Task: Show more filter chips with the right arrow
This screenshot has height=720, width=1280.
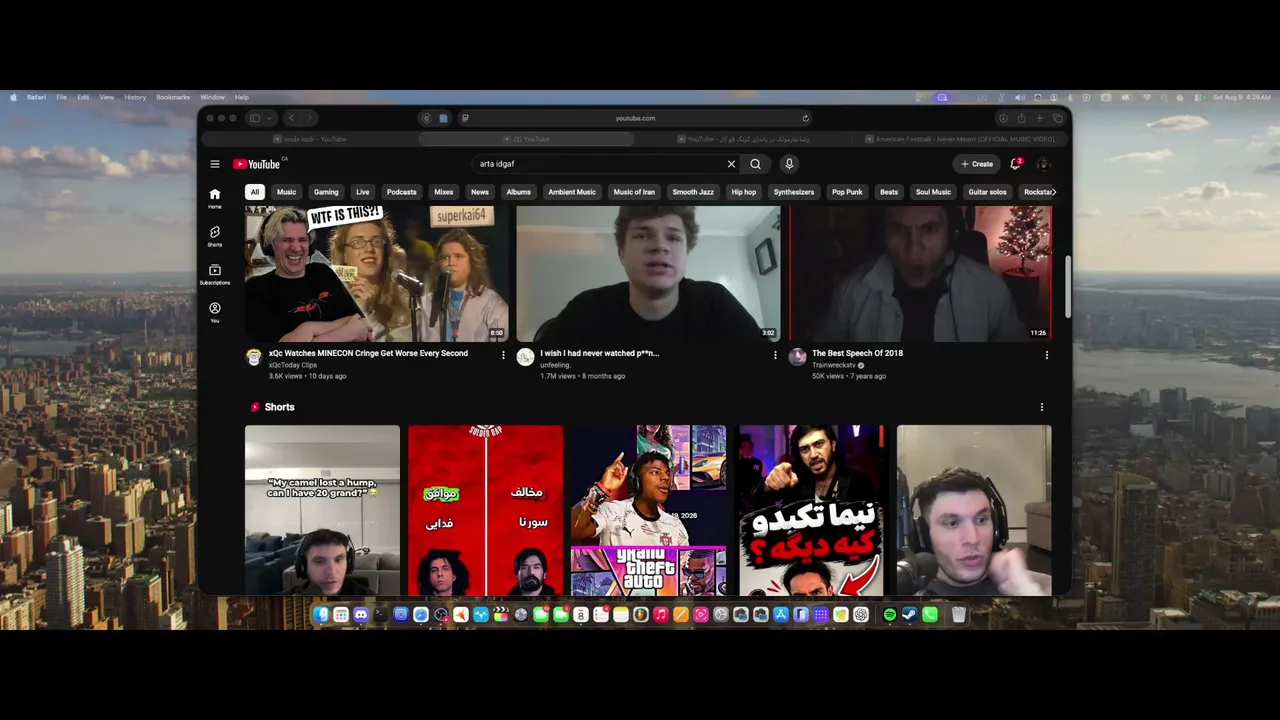Action: [1053, 192]
